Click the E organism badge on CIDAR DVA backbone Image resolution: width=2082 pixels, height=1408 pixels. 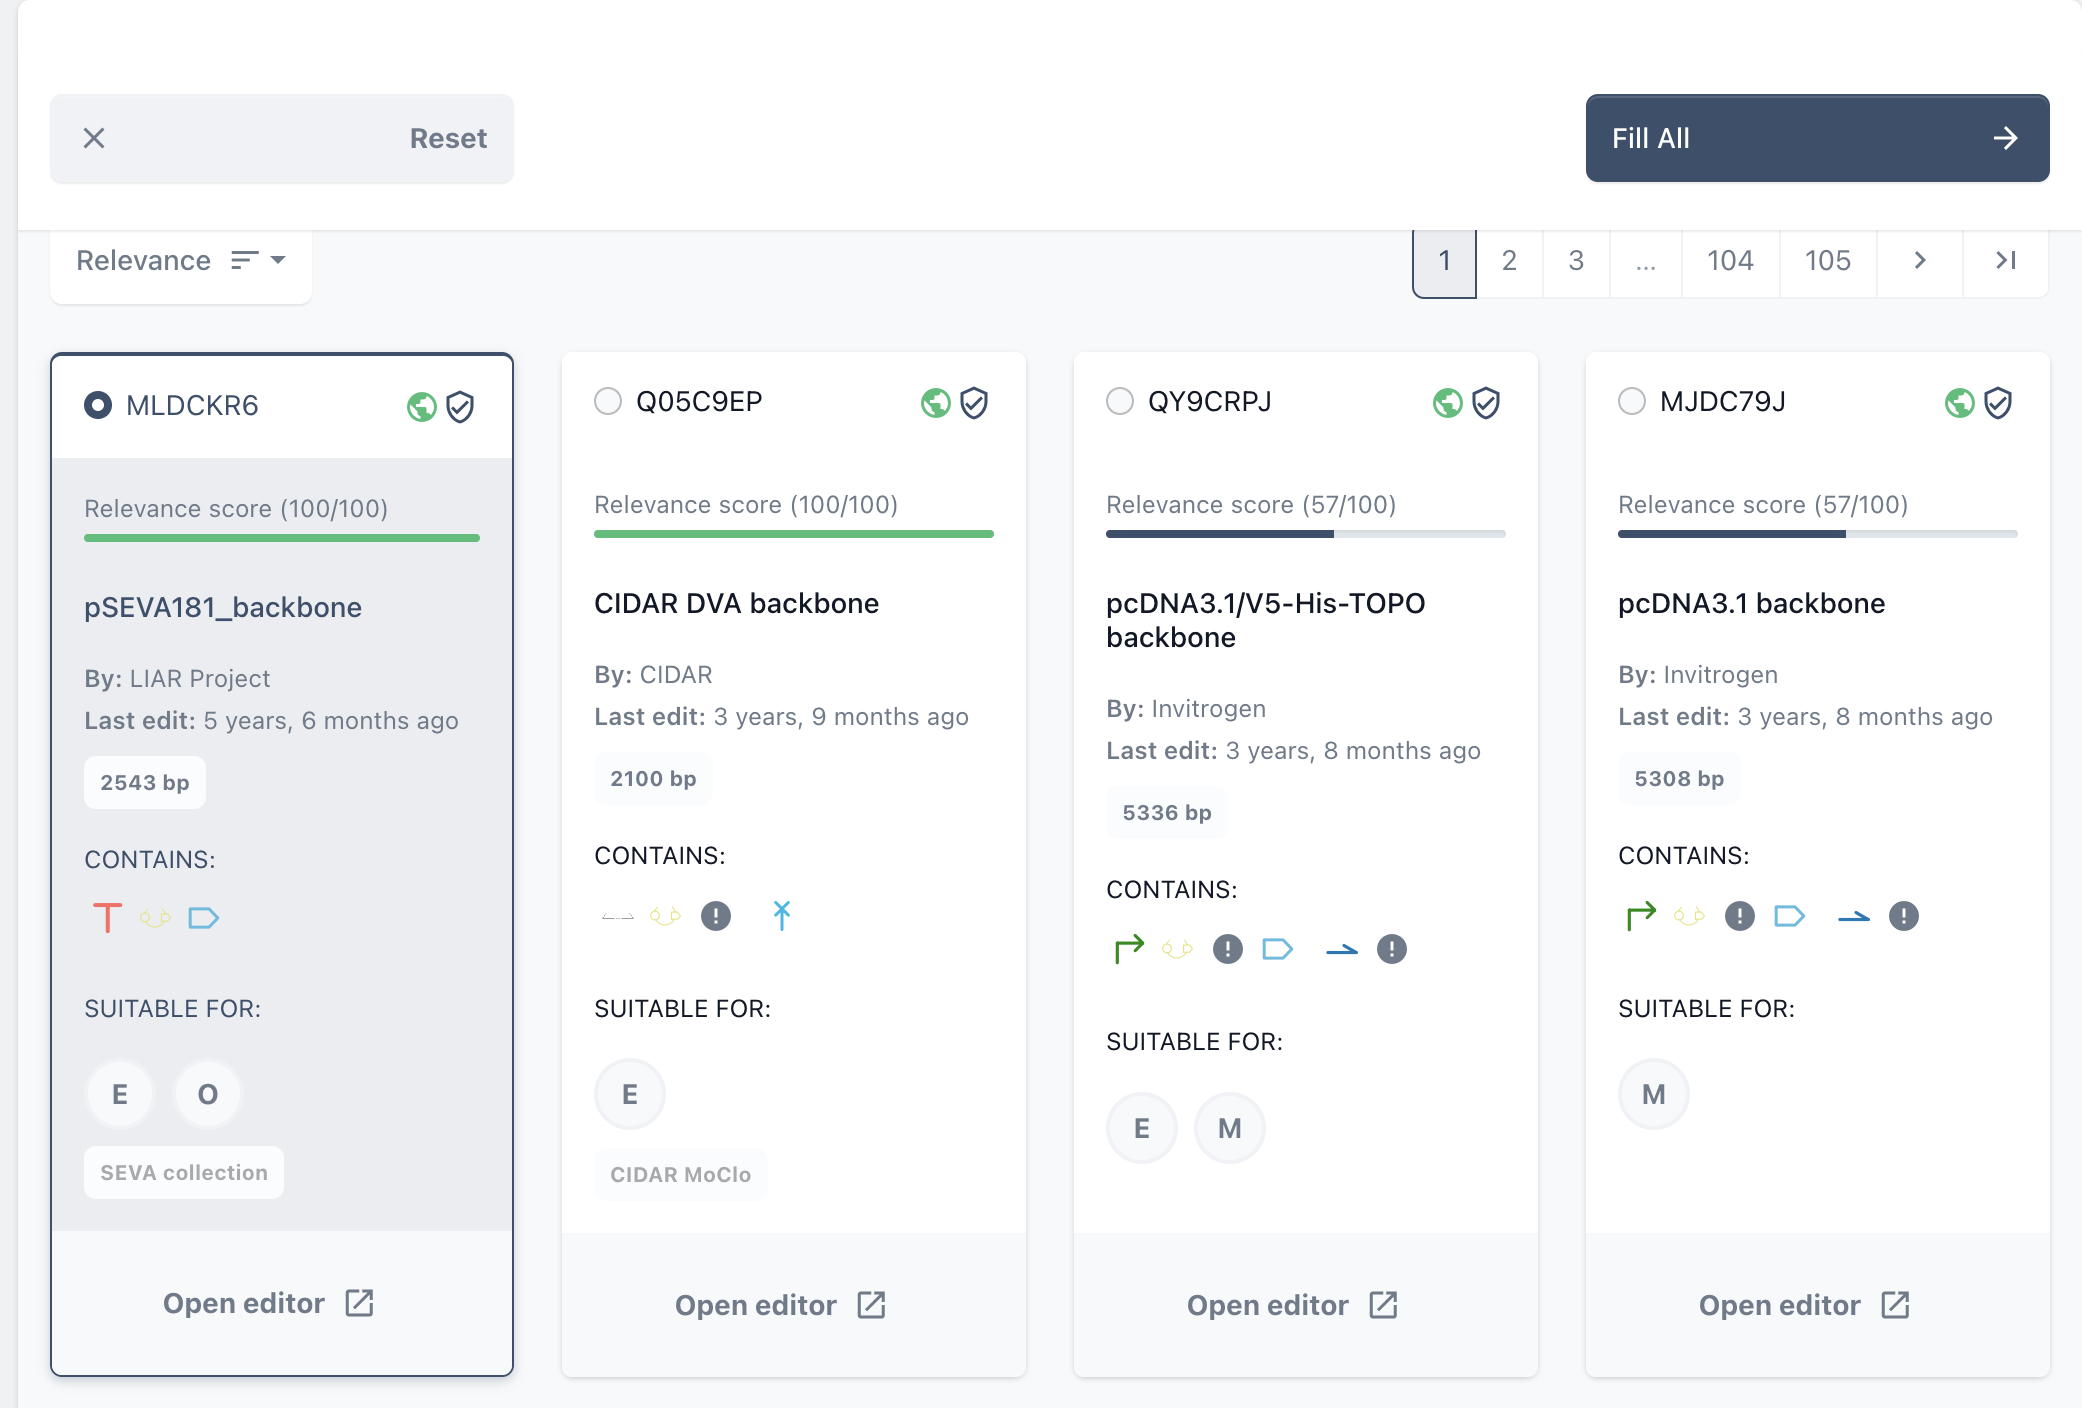click(x=630, y=1094)
